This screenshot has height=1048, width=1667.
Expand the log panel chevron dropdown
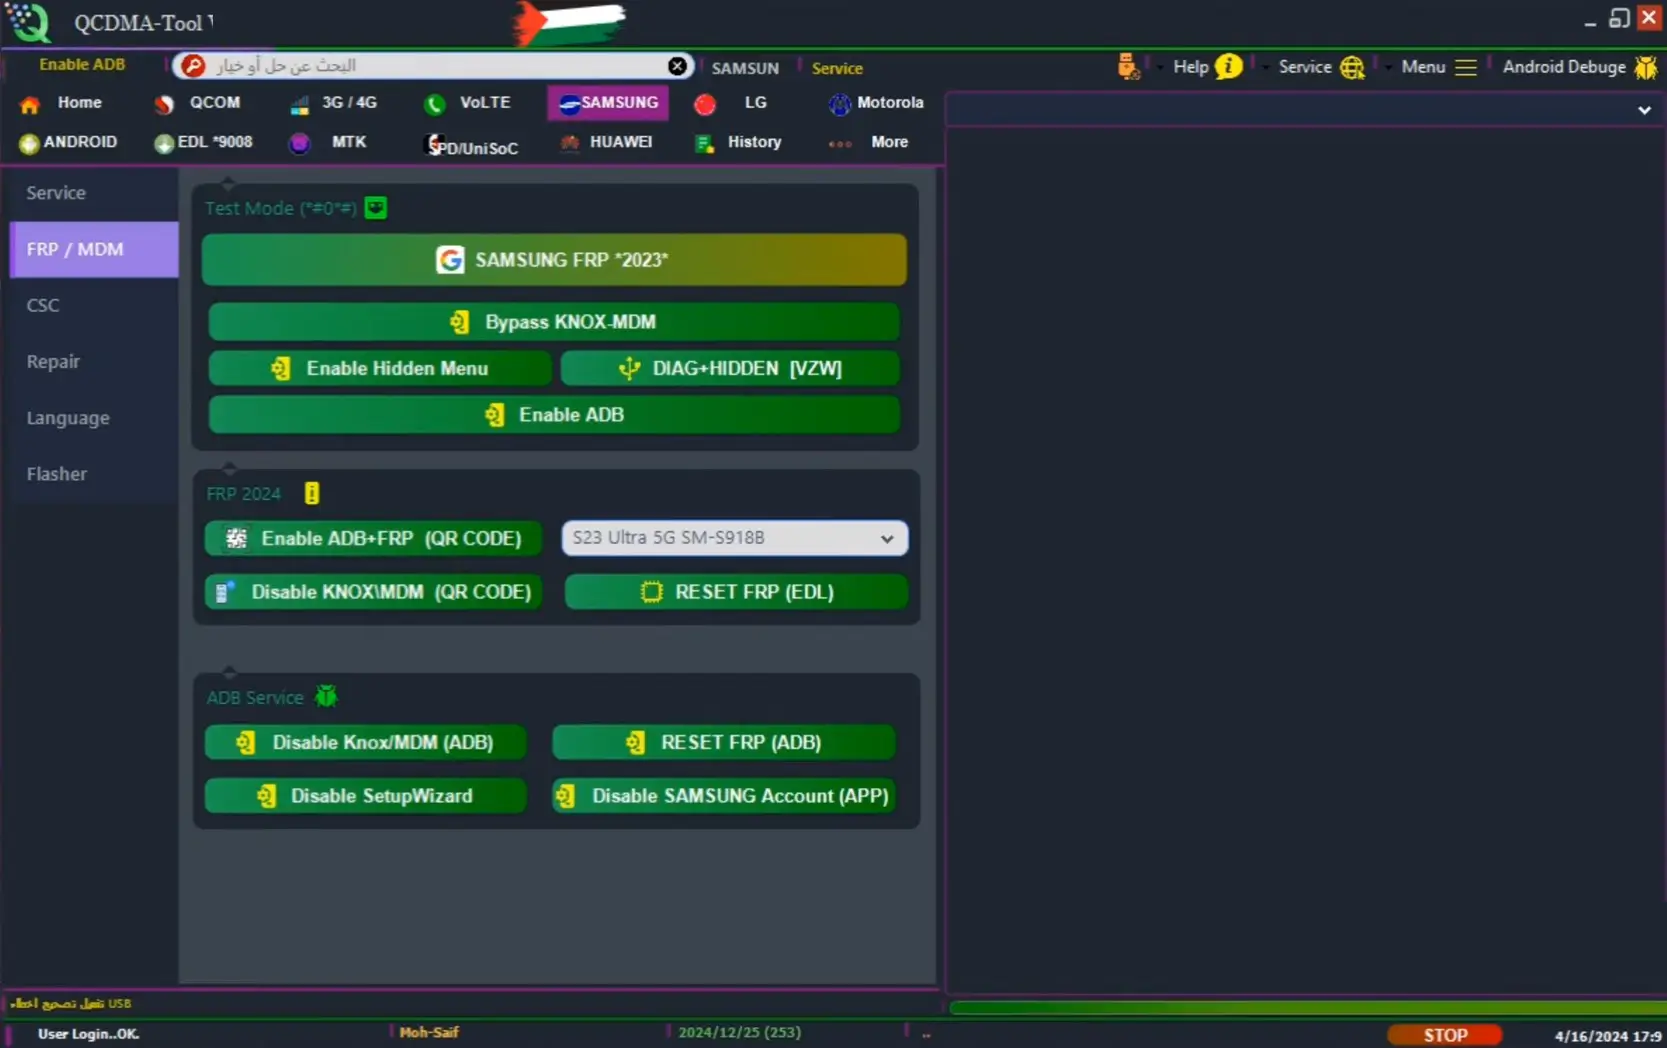click(x=1644, y=110)
